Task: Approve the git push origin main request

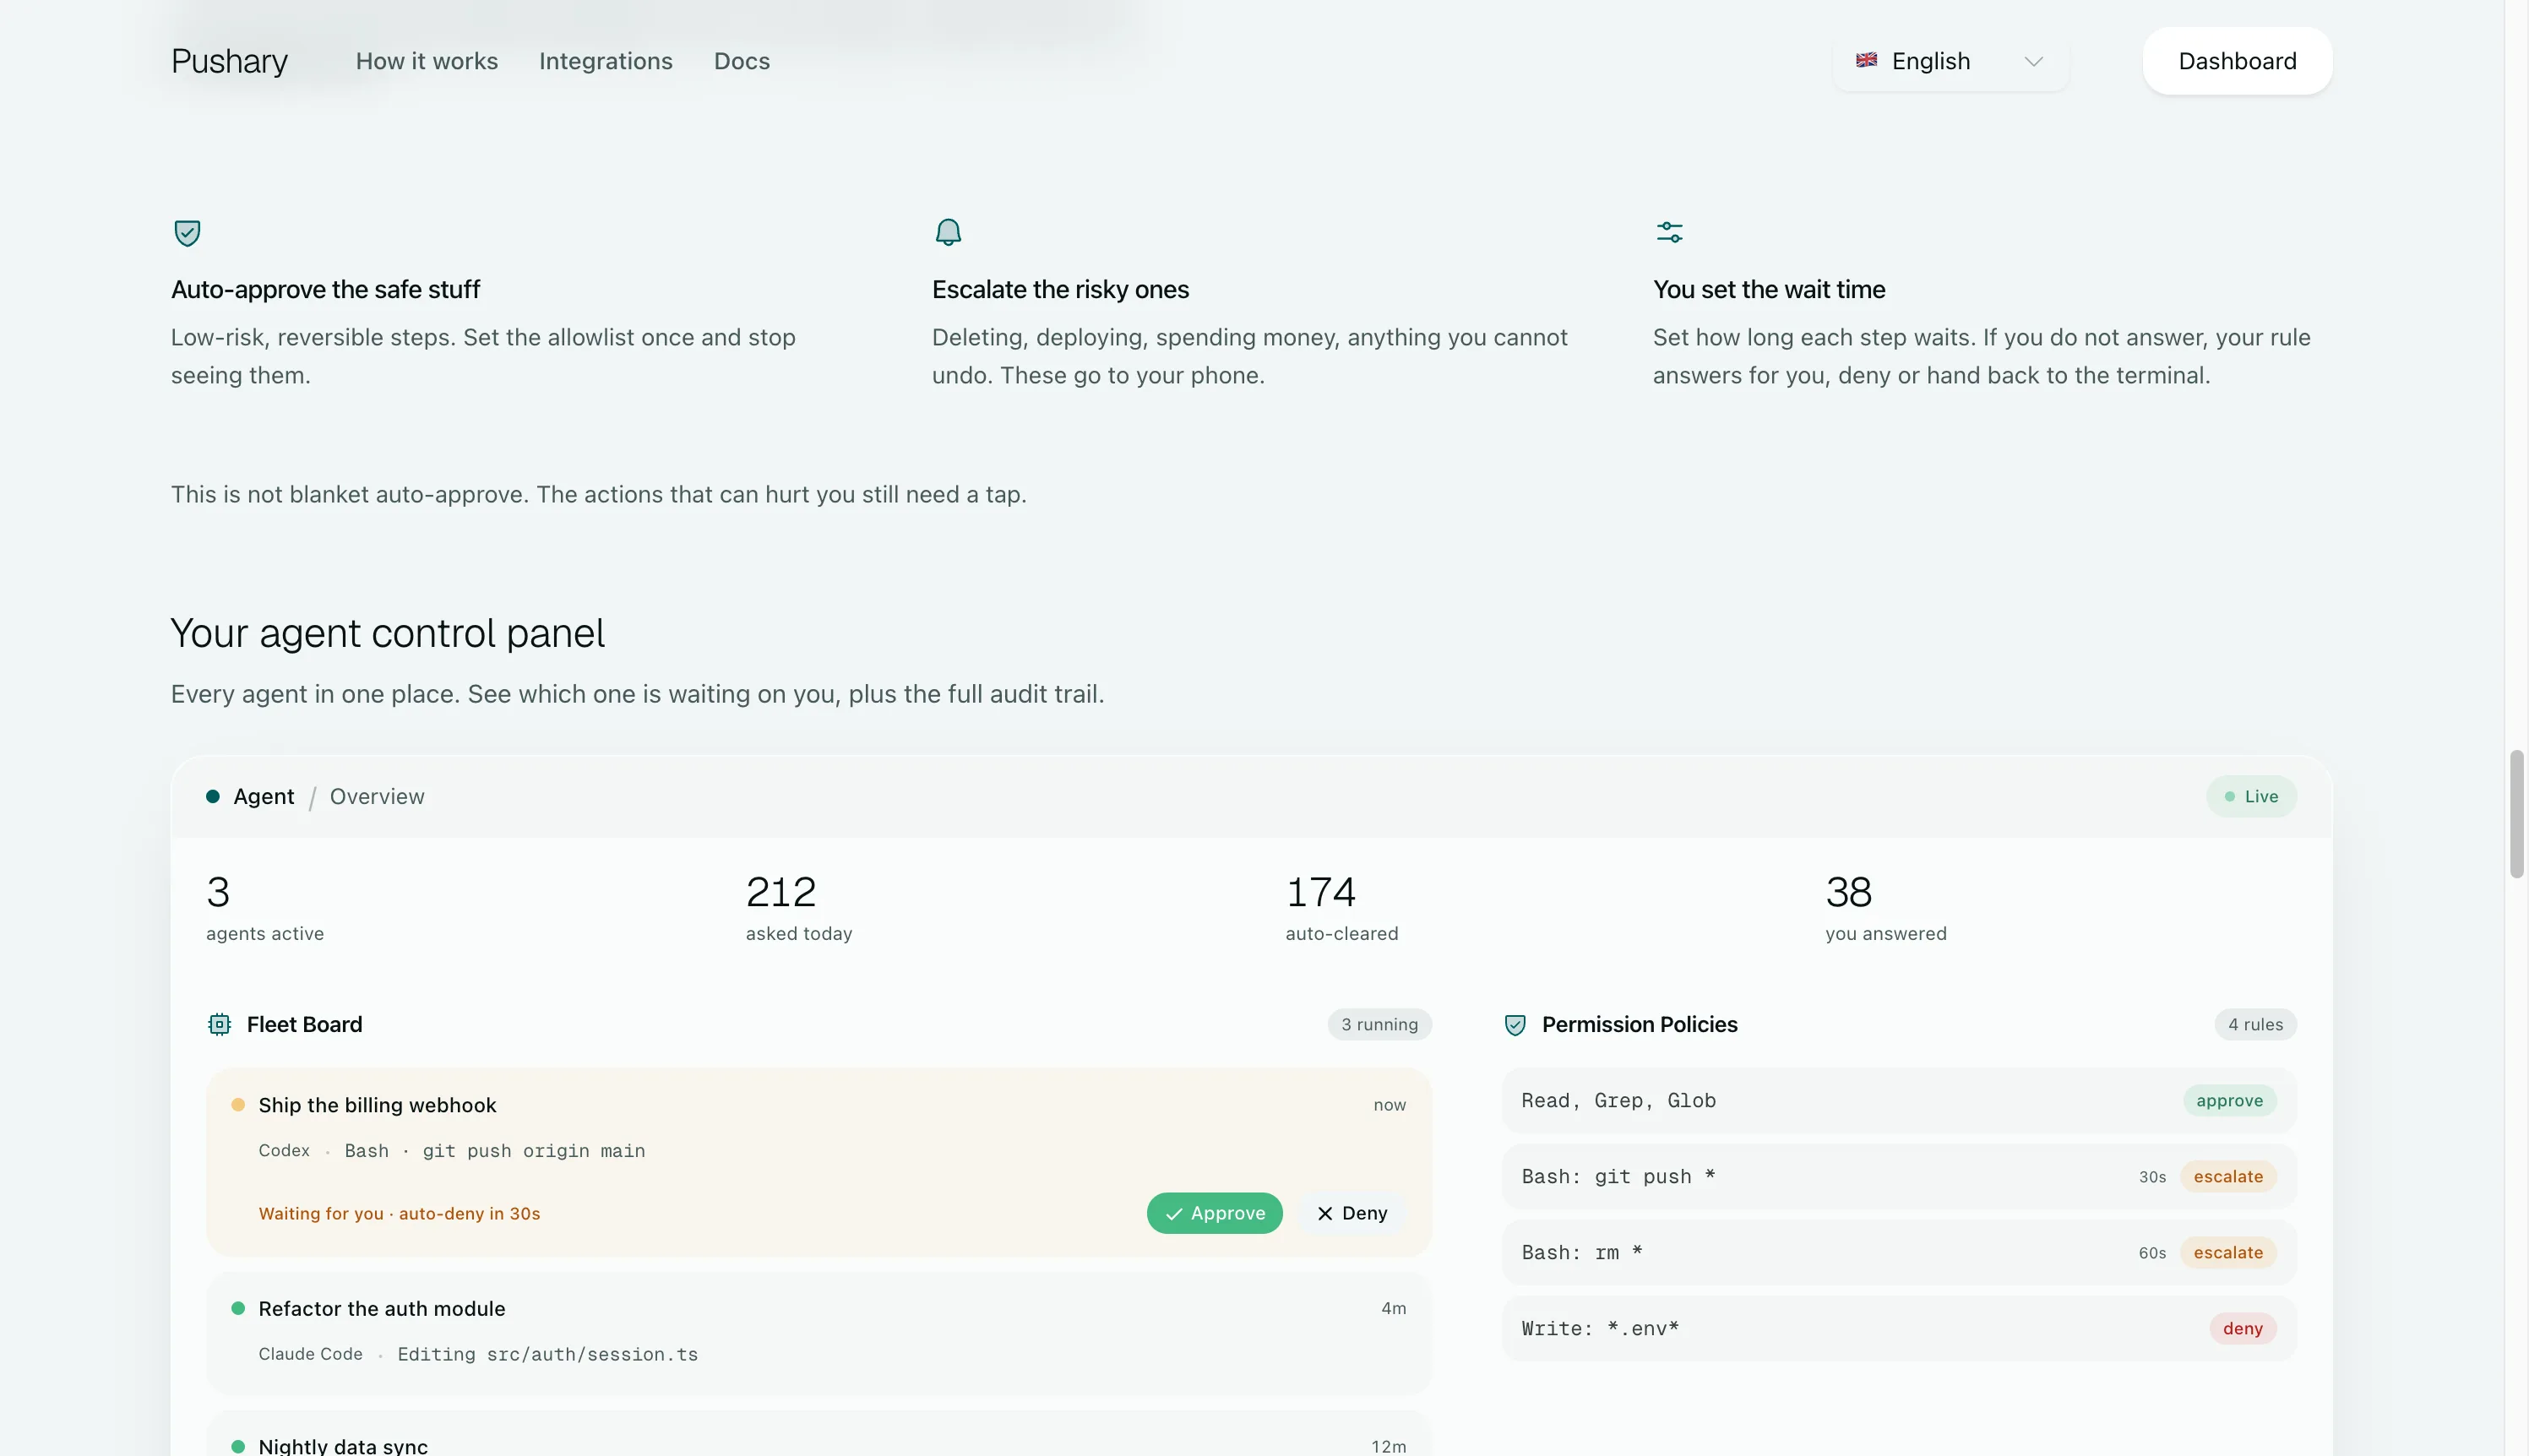Action: pyautogui.click(x=1214, y=1213)
